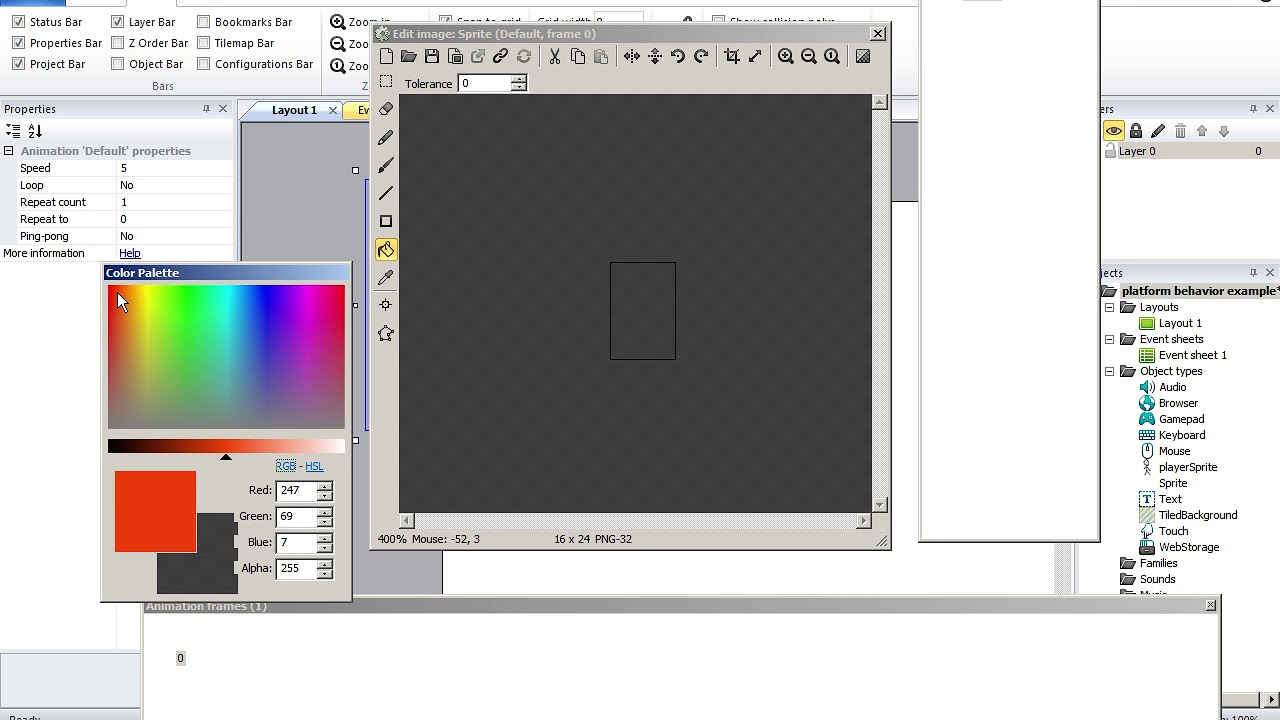This screenshot has height=720, width=1280.
Task: Open the Help link in properties
Action: (x=130, y=254)
